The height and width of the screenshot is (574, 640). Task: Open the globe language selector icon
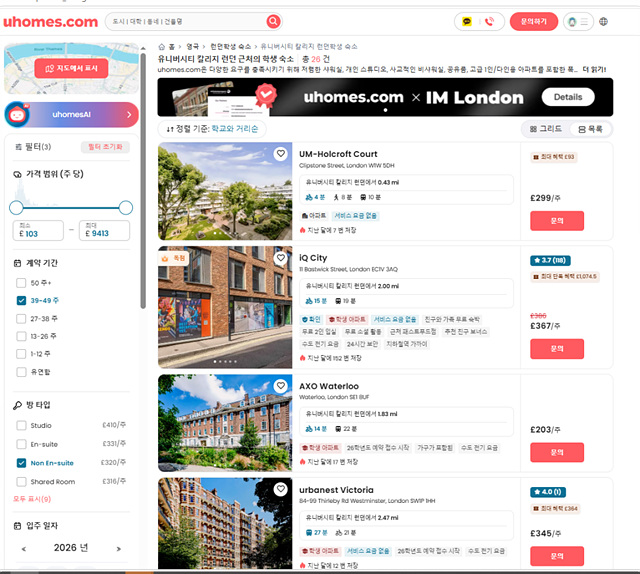[x=603, y=21]
